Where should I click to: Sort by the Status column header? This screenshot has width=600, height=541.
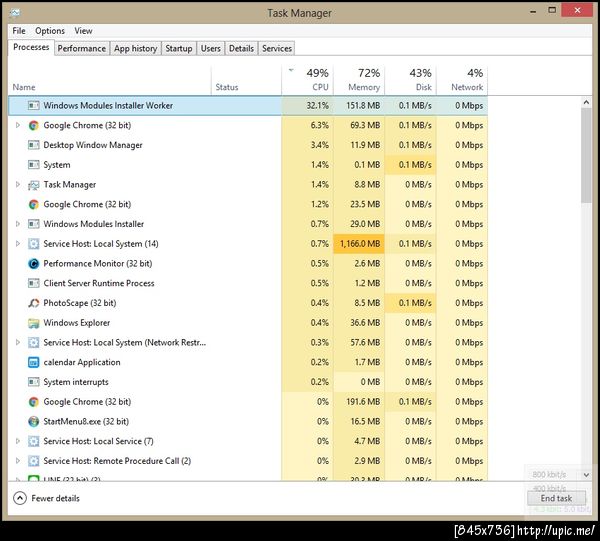click(246, 80)
